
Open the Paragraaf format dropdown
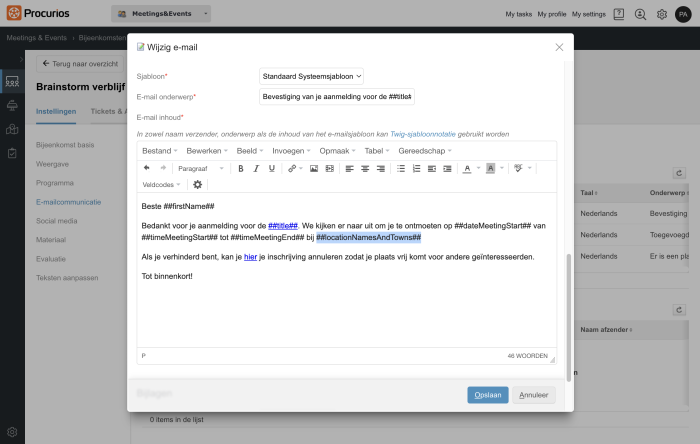pyautogui.click(x=201, y=168)
